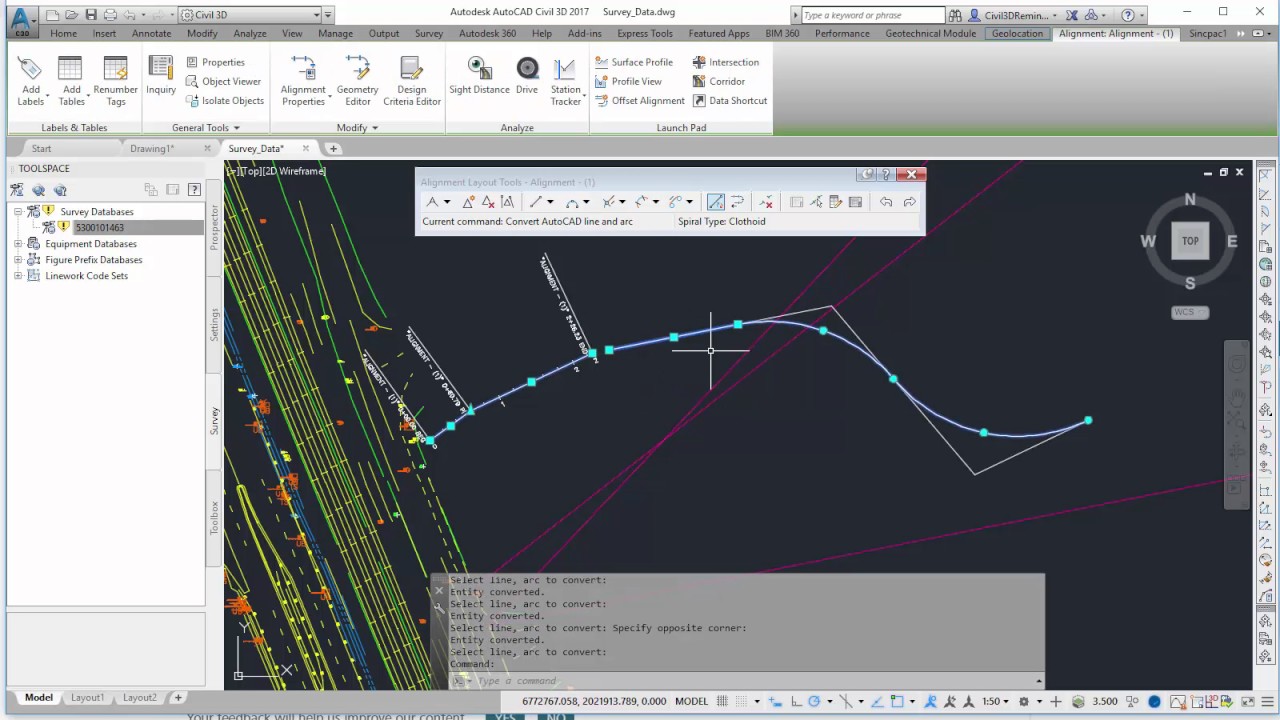Click Surface Profile in Launch Pad
This screenshot has width=1280, height=720.
pyautogui.click(x=634, y=62)
